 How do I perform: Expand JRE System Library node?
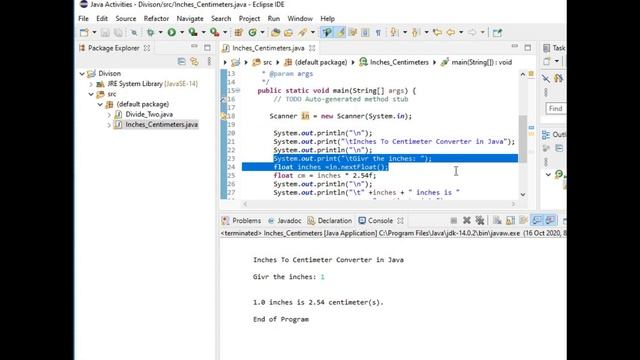click(91, 84)
